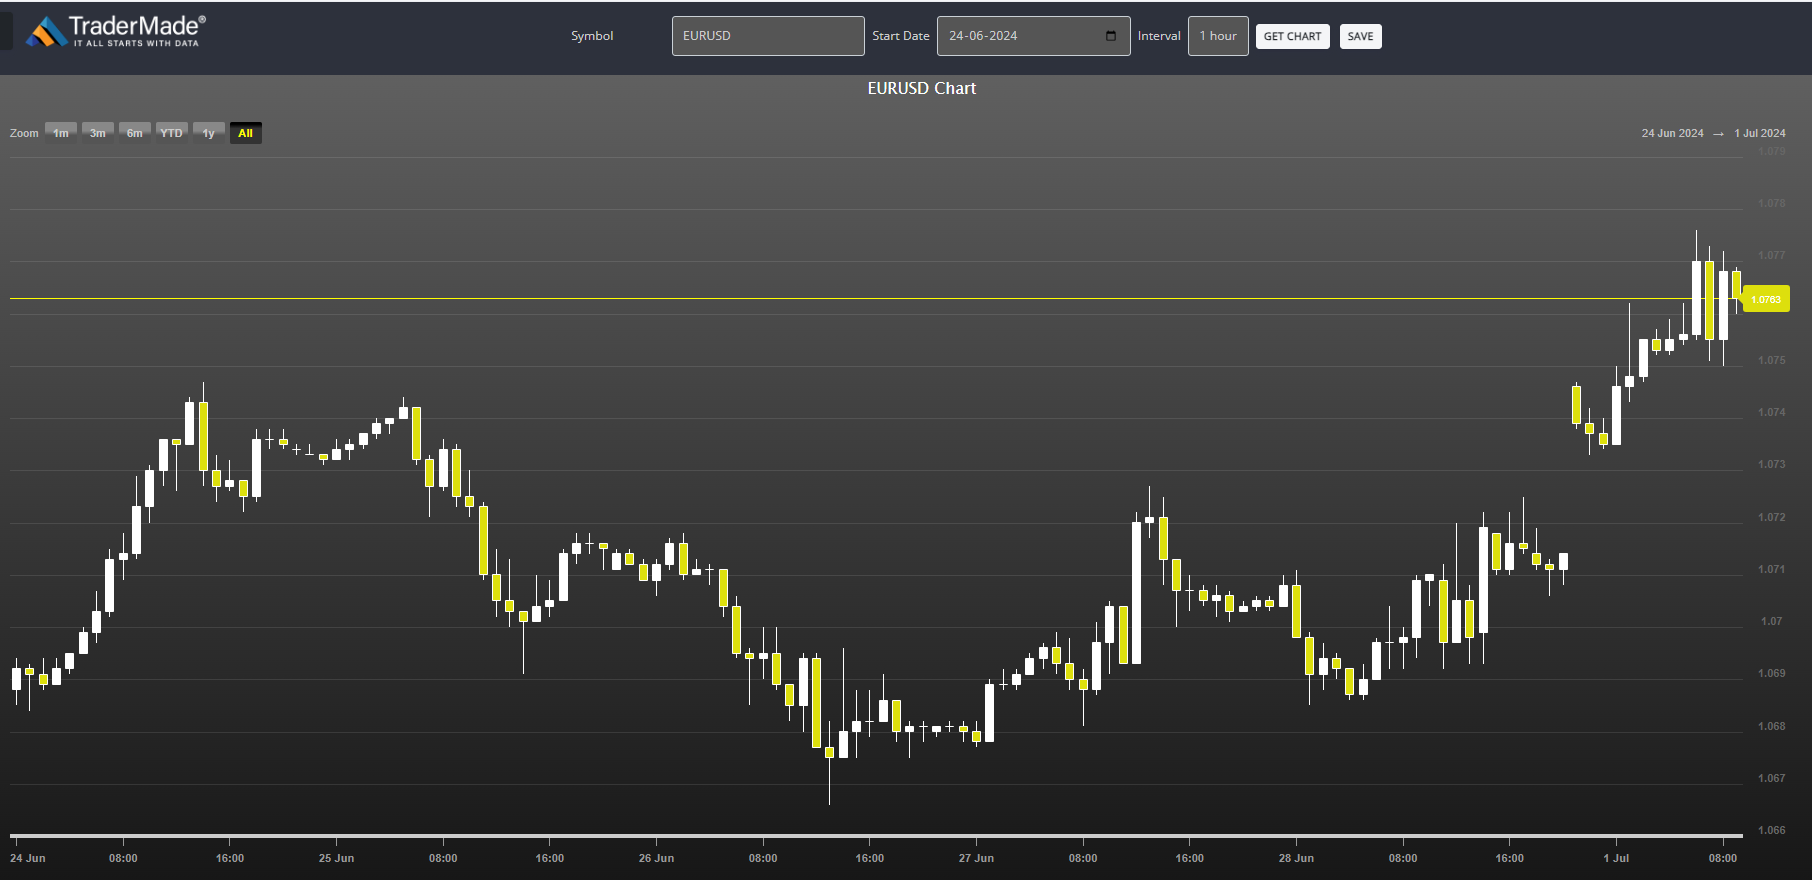1812x880 pixels.
Task: Click the 1.066 price axis label
Action: (1771, 830)
